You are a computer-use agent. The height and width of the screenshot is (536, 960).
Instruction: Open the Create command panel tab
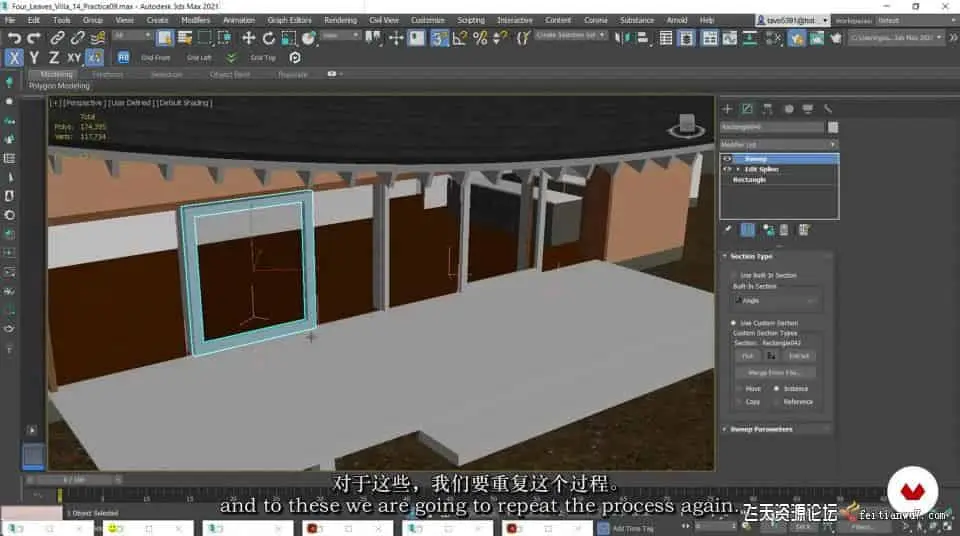[727, 109]
